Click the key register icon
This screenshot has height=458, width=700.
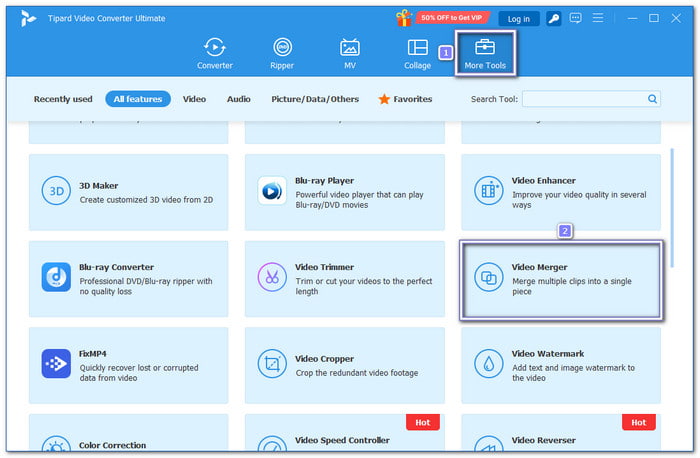point(552,18)
